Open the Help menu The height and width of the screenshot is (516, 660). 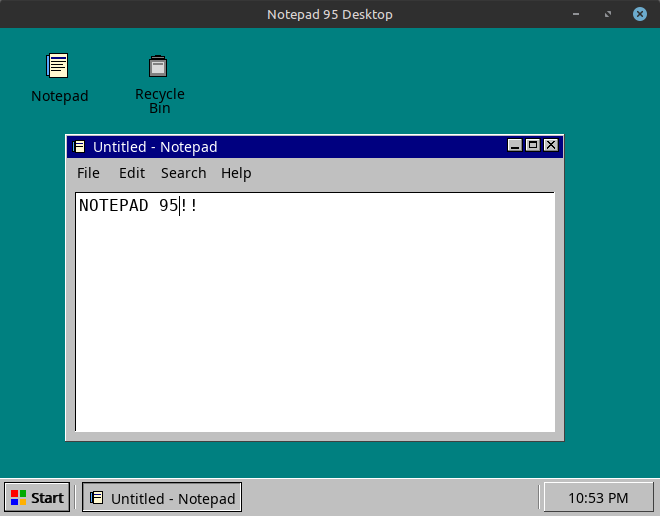pos(236,173)
